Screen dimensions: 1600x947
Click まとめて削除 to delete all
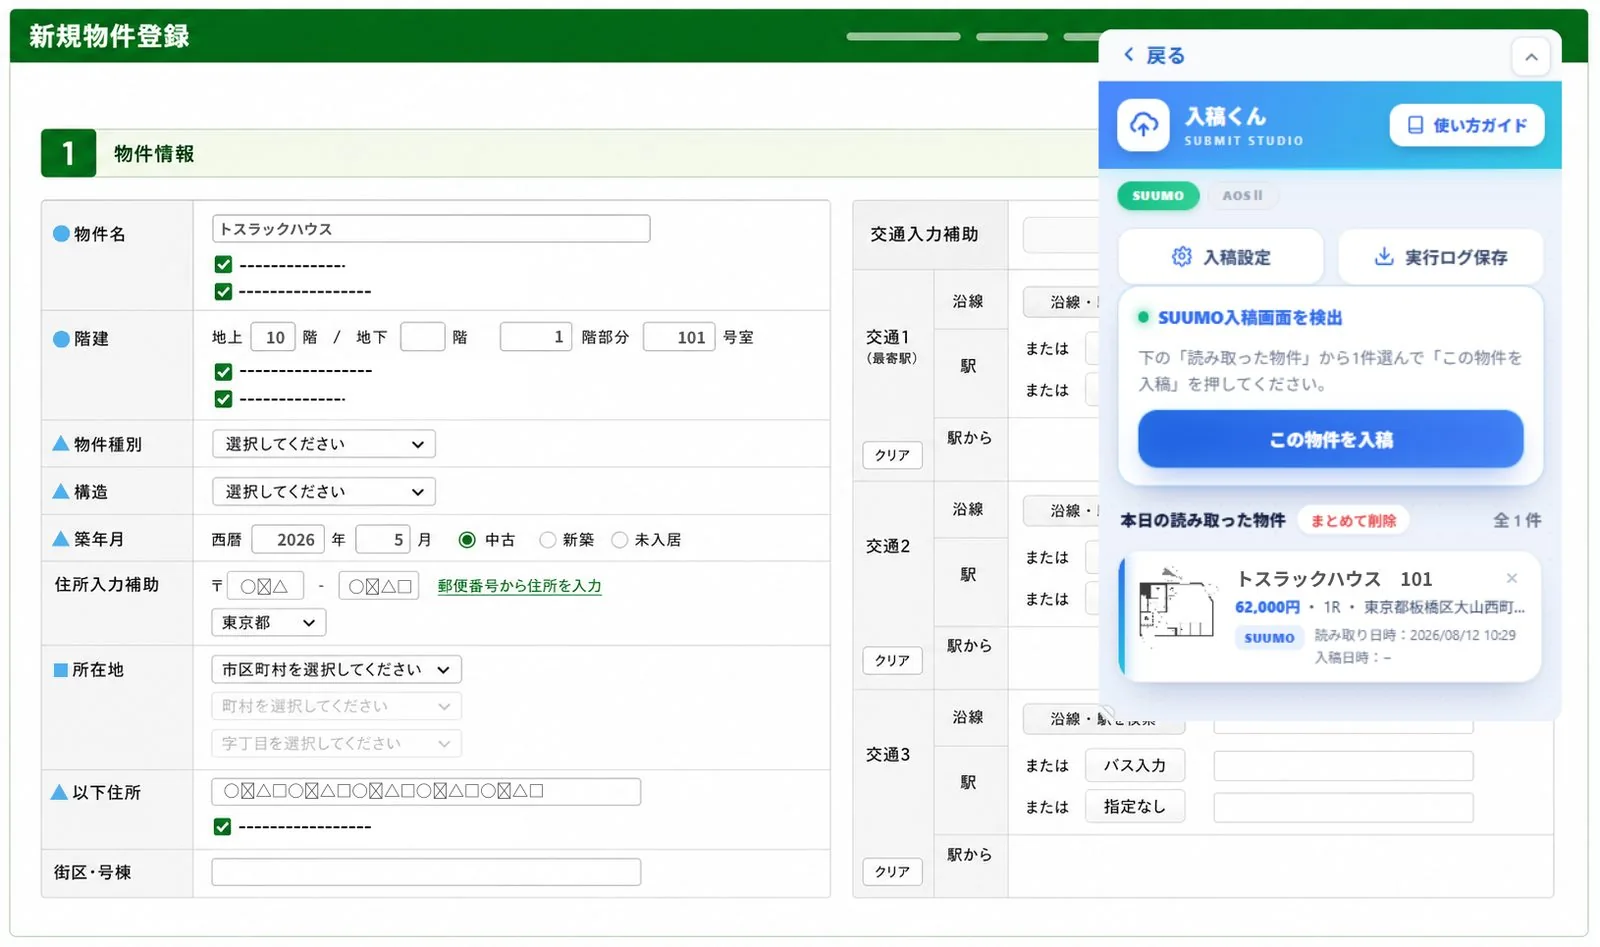pos(1353,520)
